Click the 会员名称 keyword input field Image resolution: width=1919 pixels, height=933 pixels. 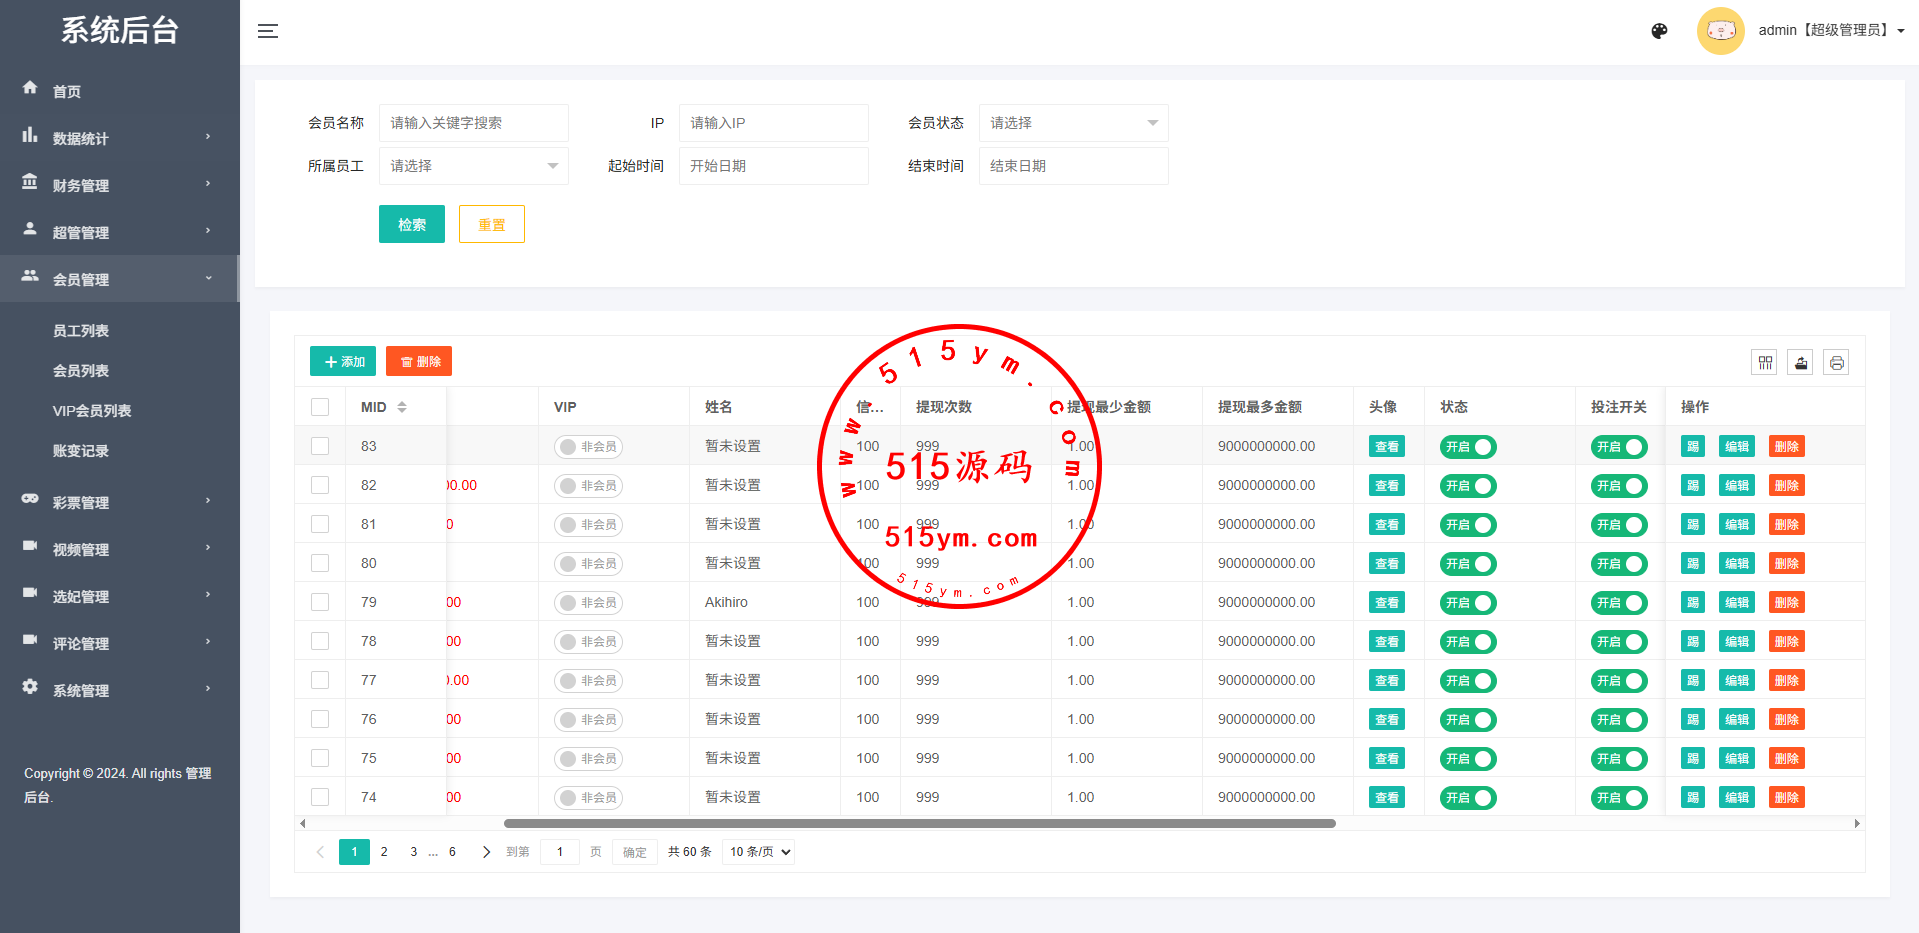pyautogui.click(x=473, y=123)
